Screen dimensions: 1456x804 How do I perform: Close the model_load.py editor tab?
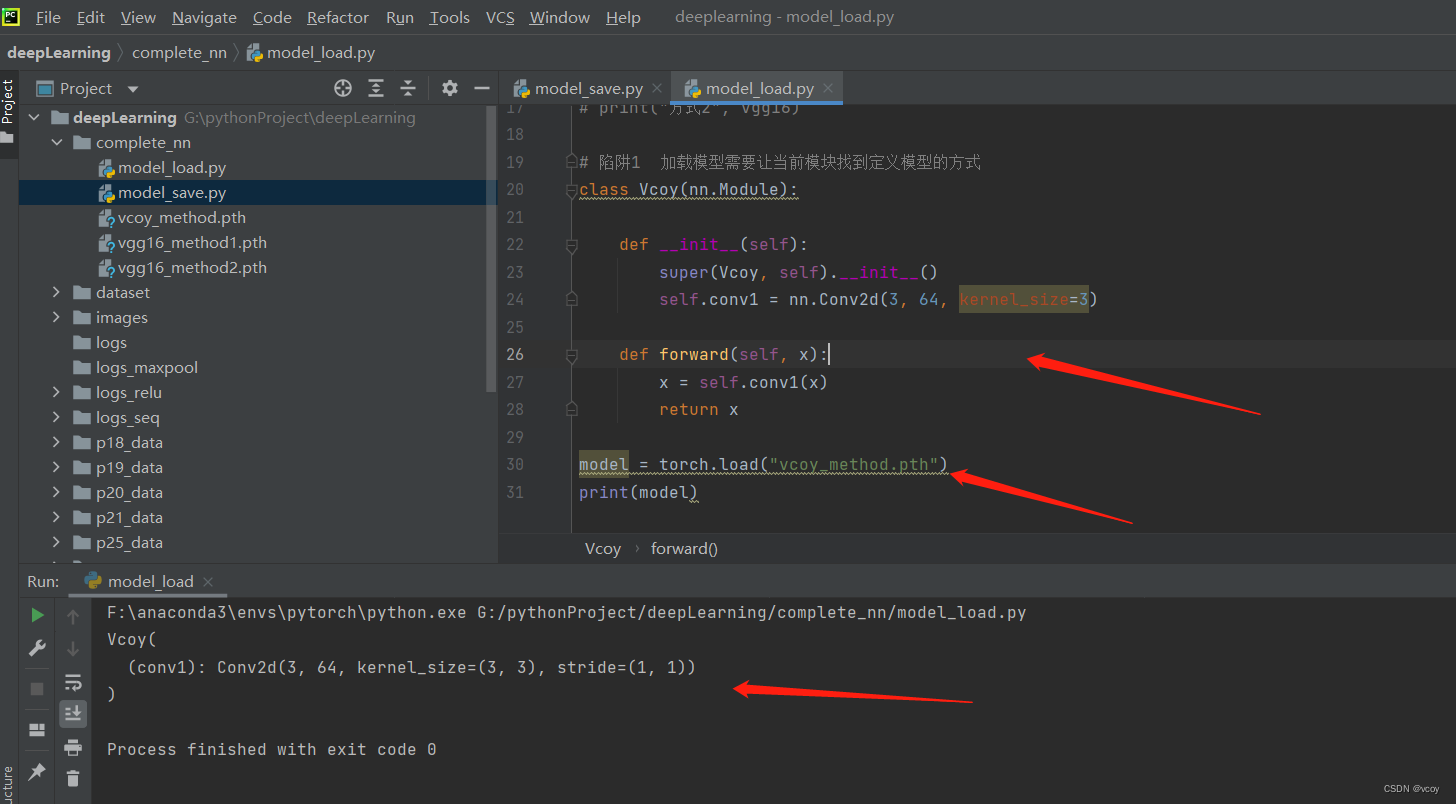click(828, 89)
